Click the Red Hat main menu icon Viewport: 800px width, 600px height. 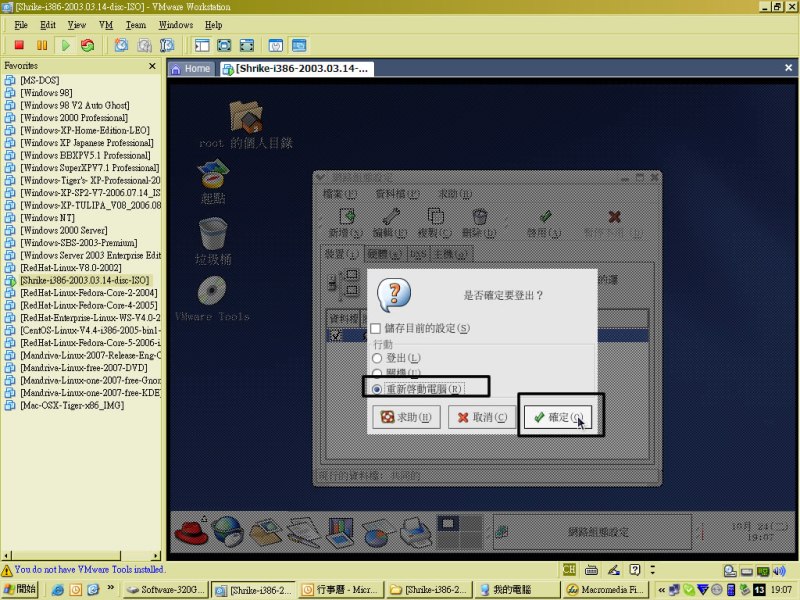pyautogui.click(x=191, y=531)
